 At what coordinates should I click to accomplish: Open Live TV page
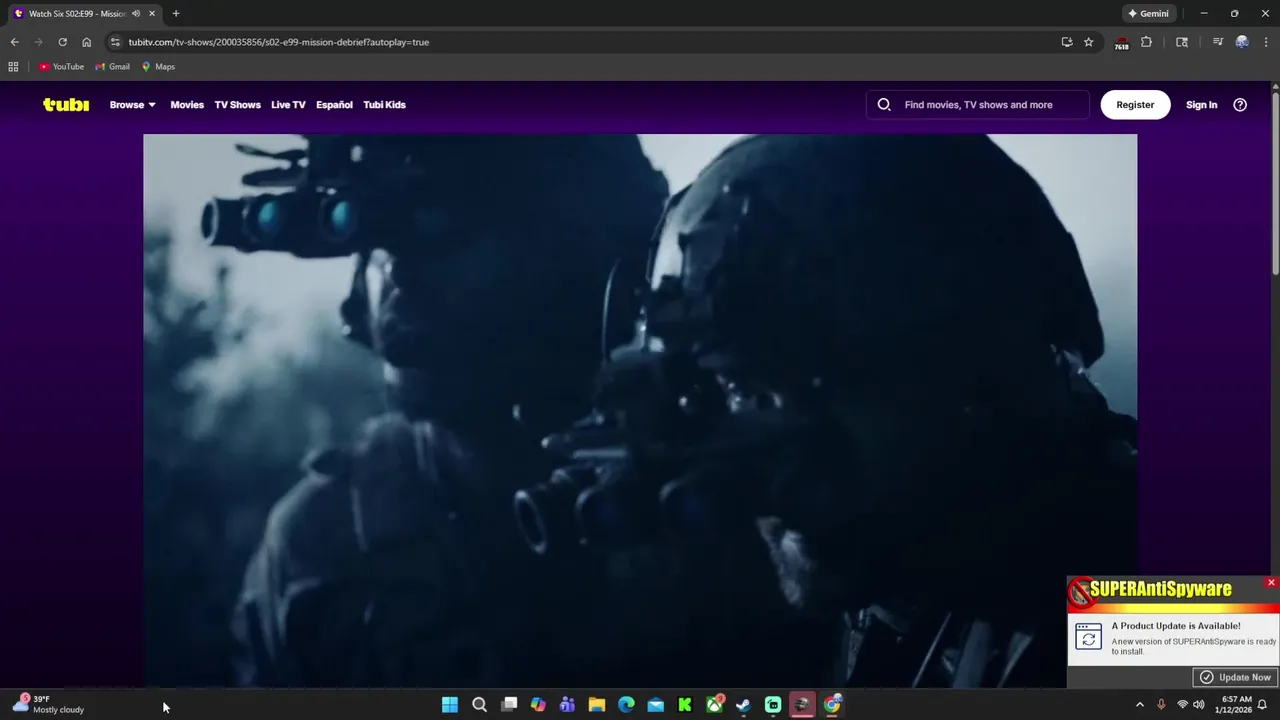coord(288,105)
